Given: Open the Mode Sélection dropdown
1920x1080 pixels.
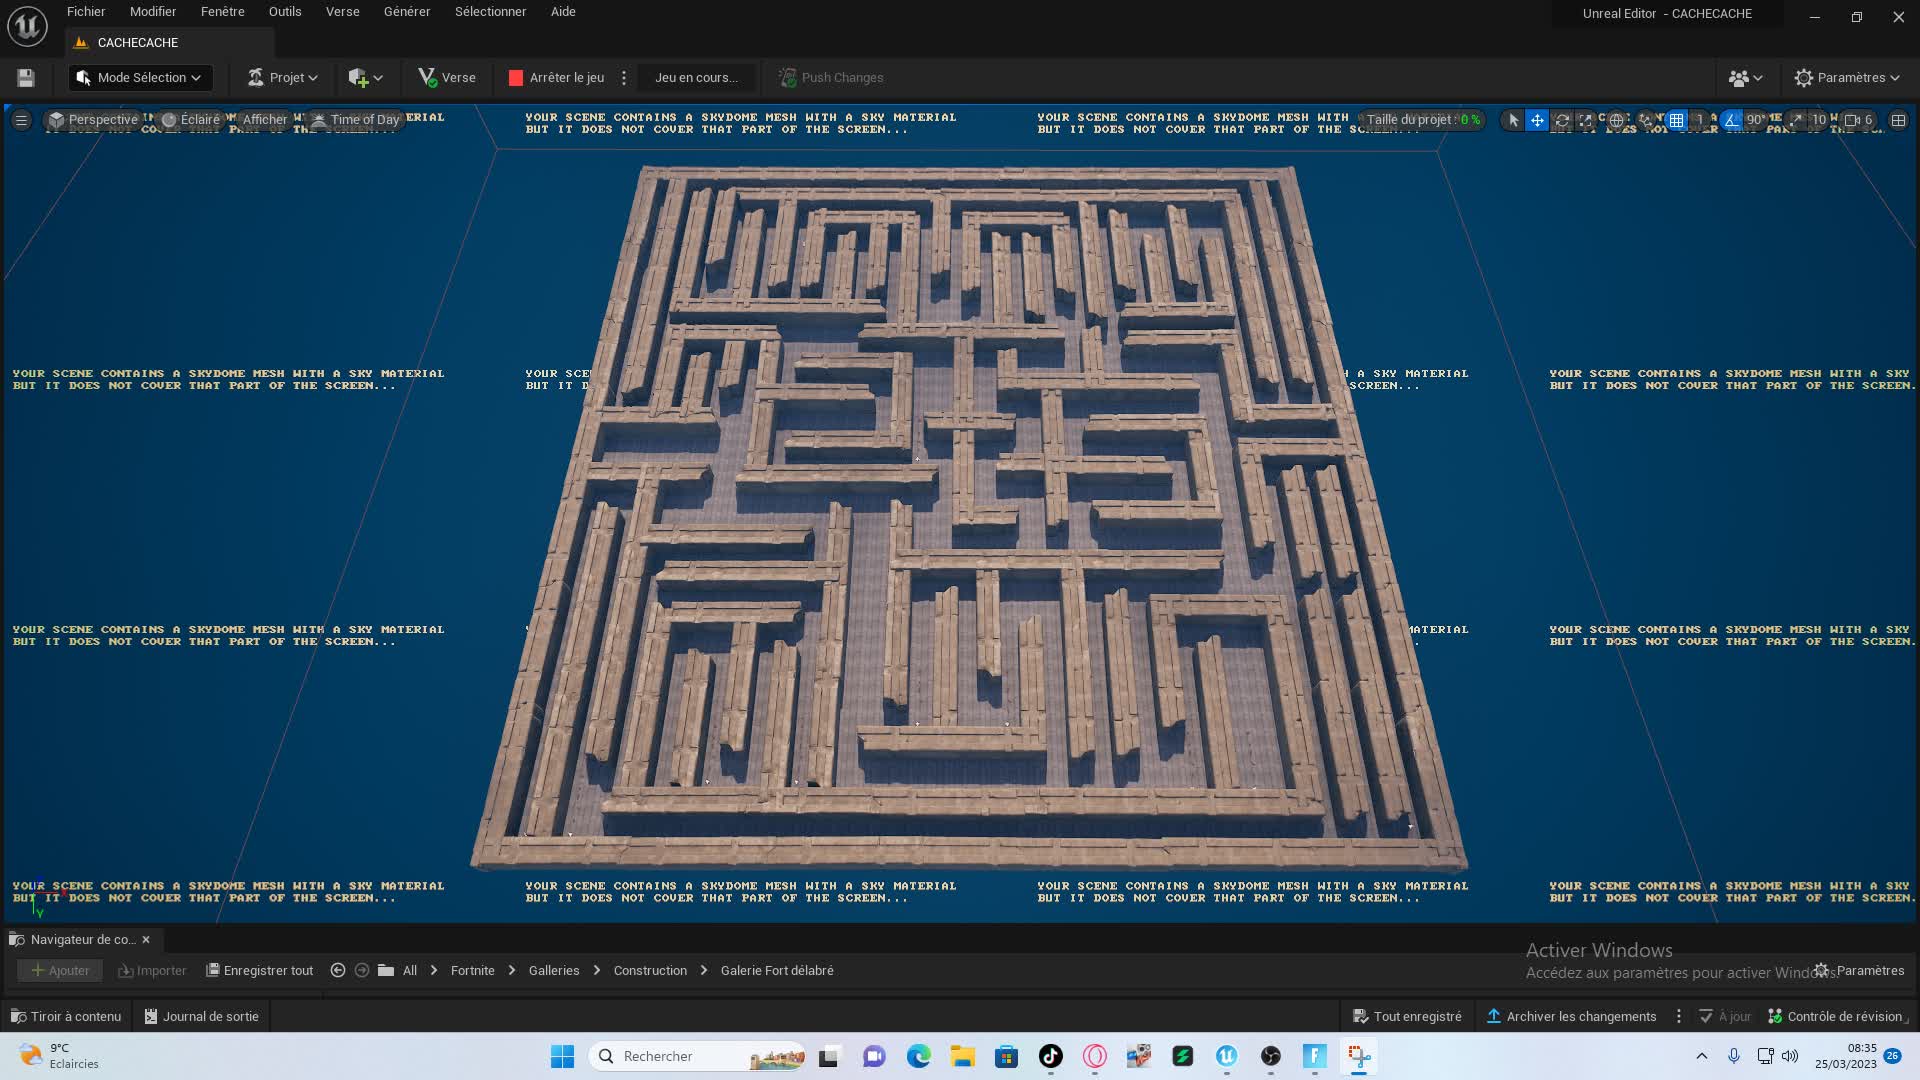Looking at the screenshot, I should point(140,77).
